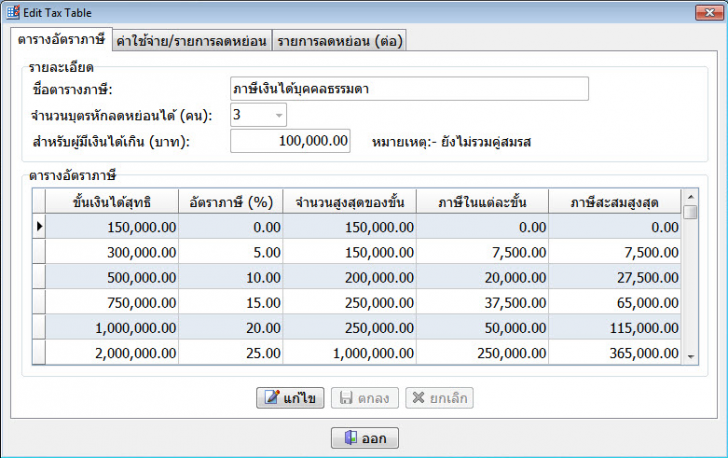The height and width of the screenshot is (458, 728).
Task: Click tax per bracket cell 7,500.00
Action: point(482,252)
